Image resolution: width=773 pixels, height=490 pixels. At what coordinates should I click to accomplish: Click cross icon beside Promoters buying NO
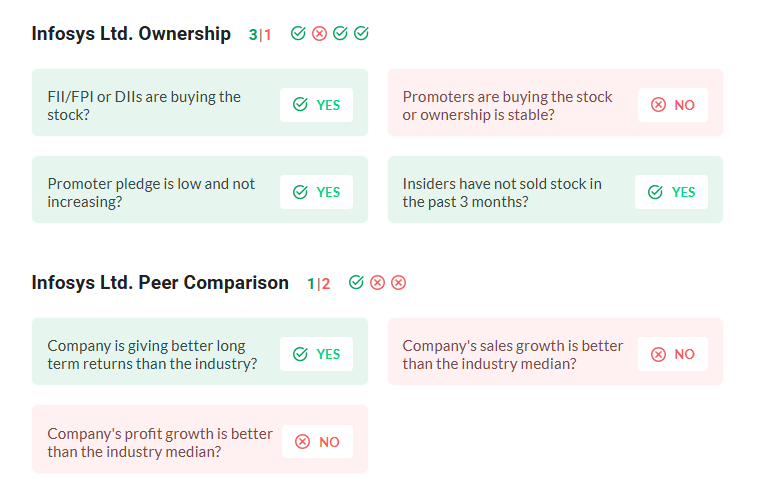(x=658, y=105)
